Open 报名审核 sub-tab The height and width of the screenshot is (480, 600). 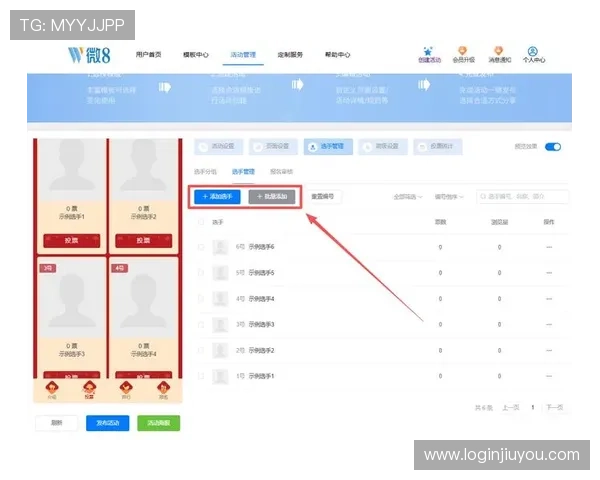[x=281, y=171]
